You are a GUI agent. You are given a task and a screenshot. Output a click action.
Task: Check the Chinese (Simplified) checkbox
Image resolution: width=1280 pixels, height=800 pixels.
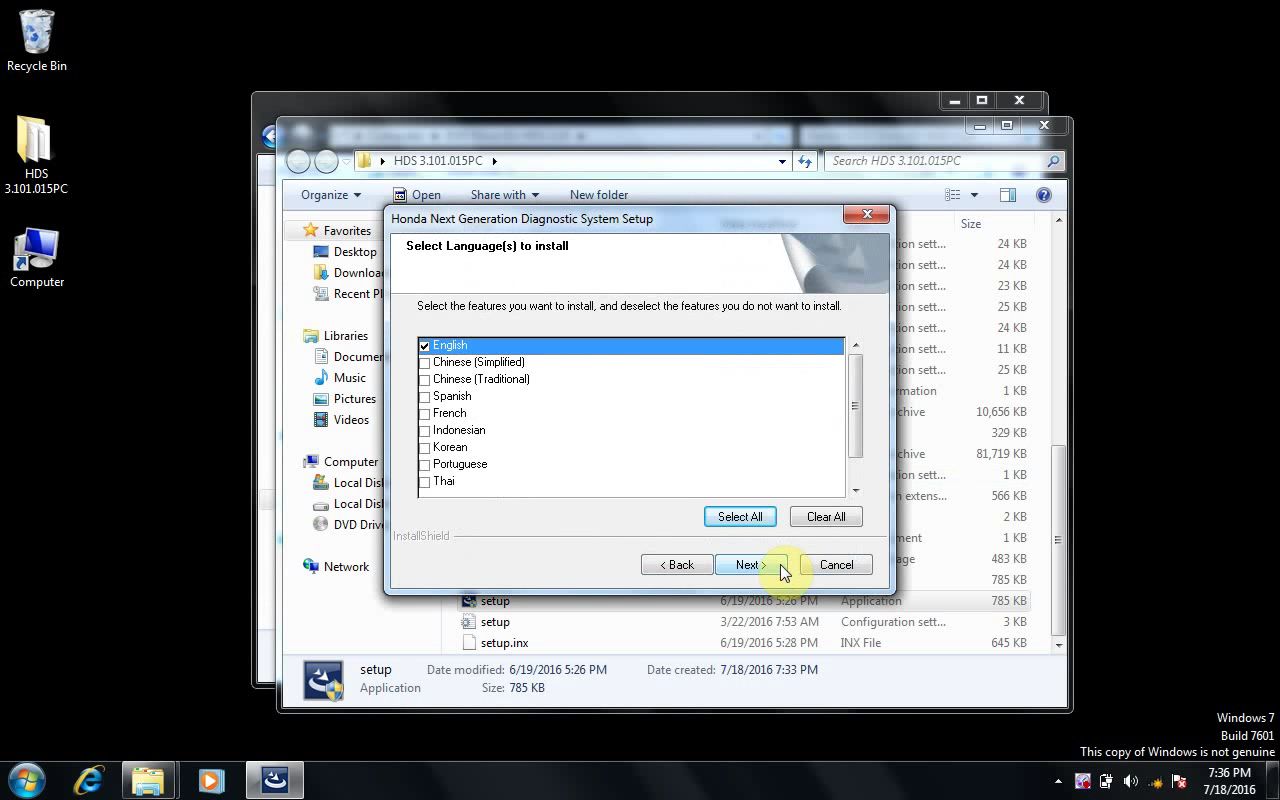point(424,363)
